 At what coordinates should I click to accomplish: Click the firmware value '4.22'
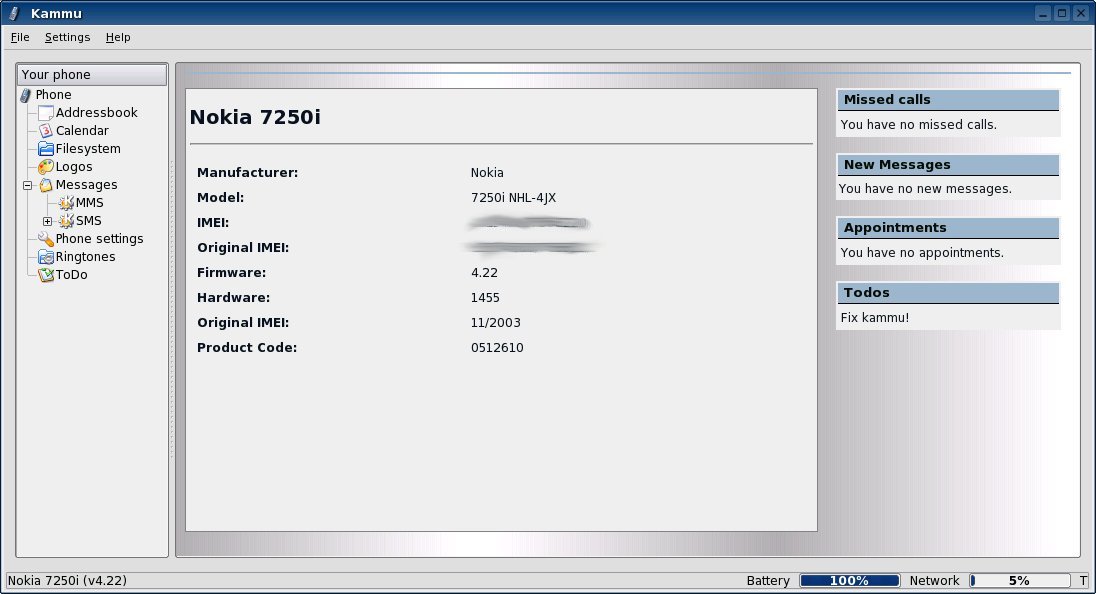coord(484,273)
